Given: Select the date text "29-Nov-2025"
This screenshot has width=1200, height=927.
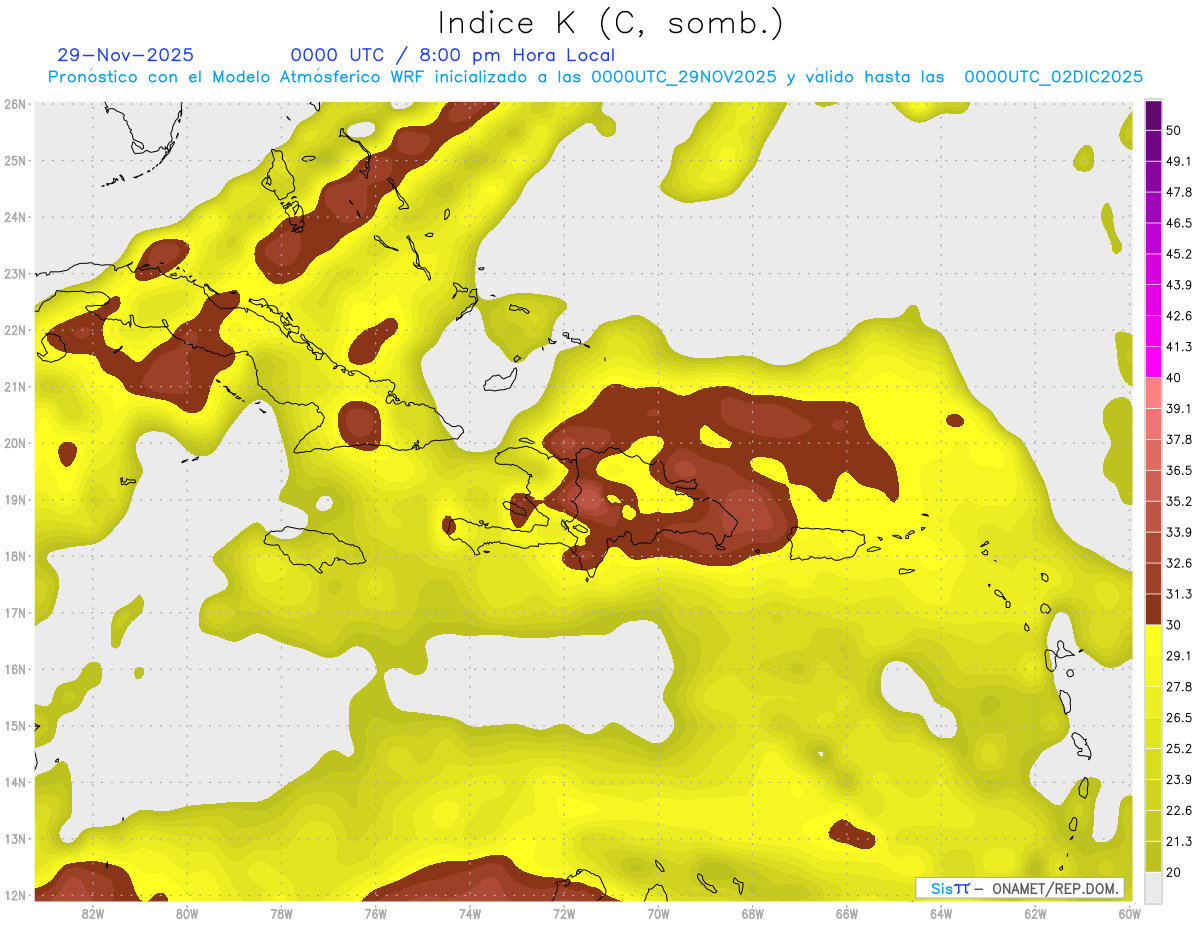Looking at the screenshot, I should click(x=126, y=55).
